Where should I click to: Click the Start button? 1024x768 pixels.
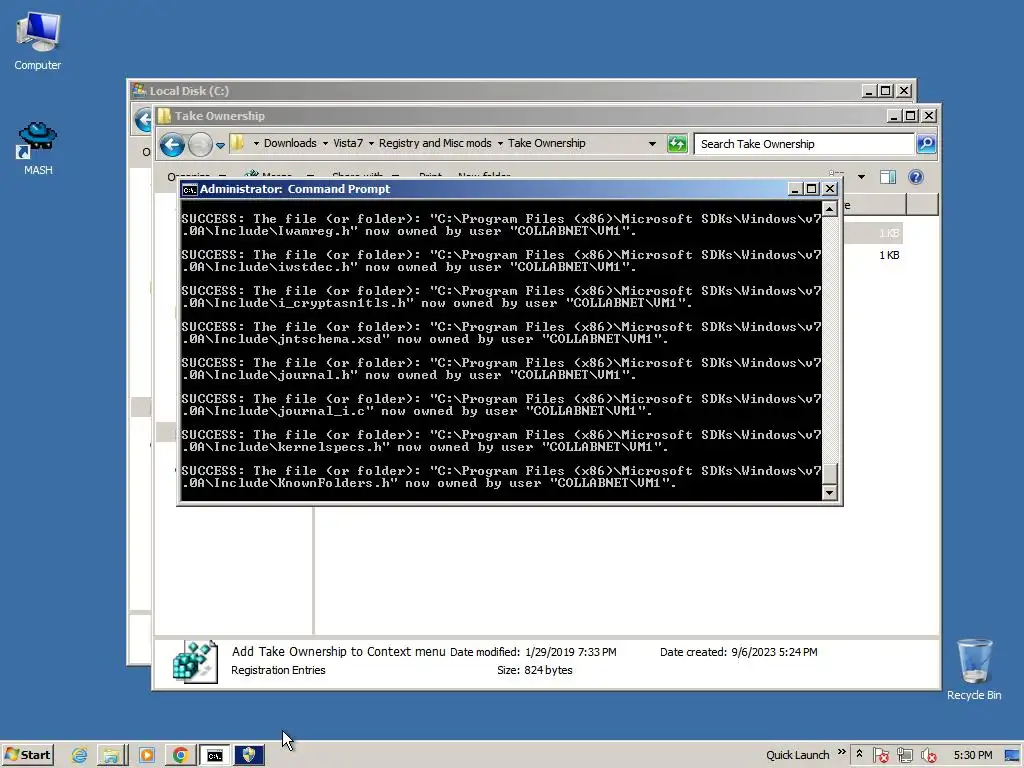28,755
